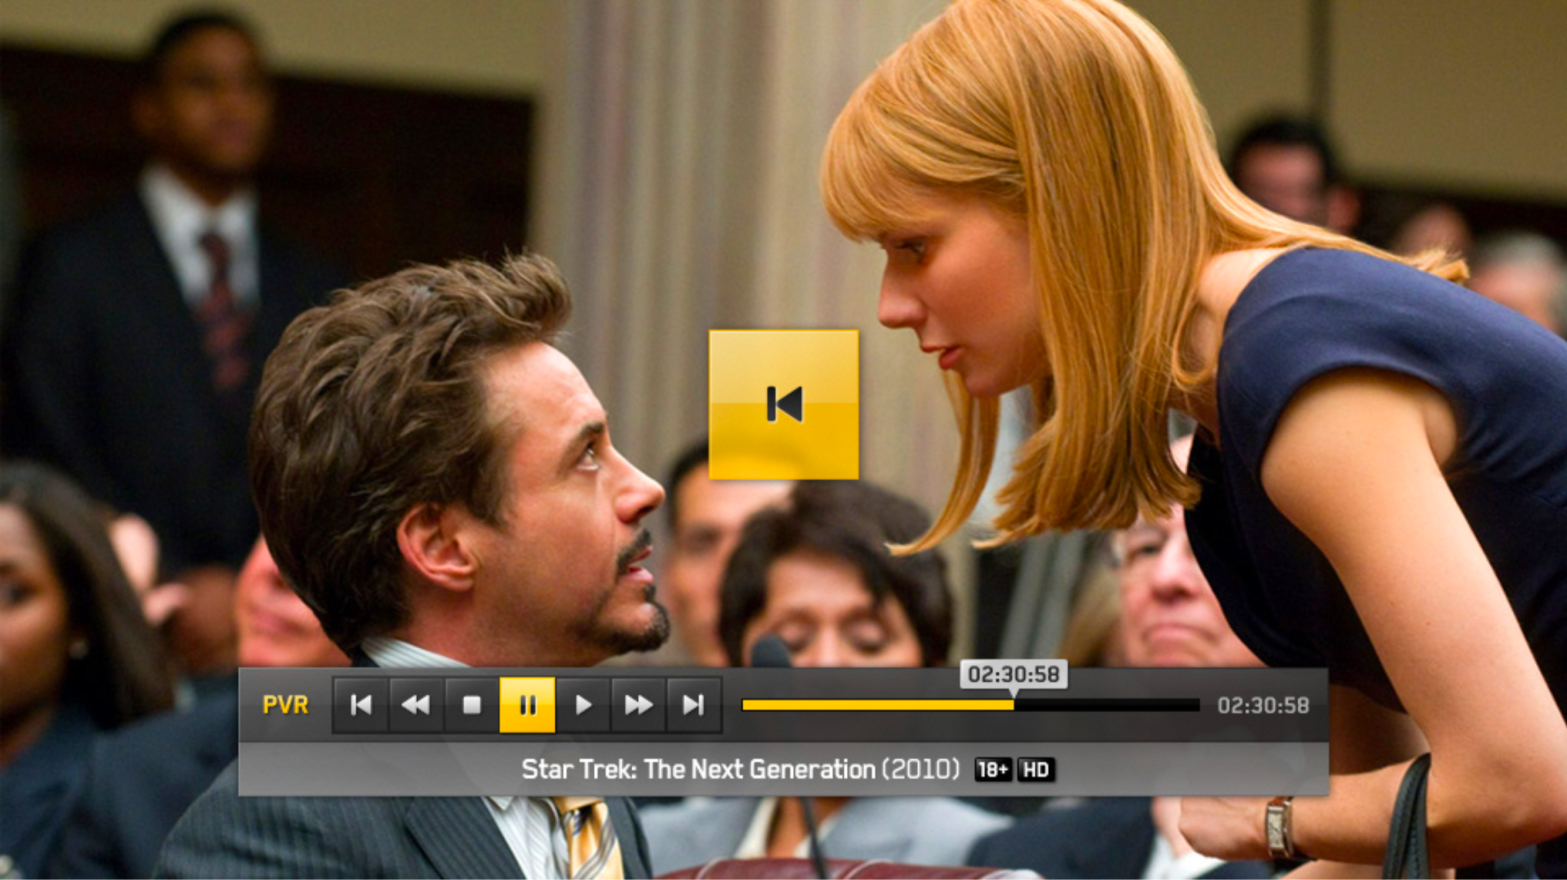Click the skip to next button
Viewport: 1567px width, 880px height.
click(693, 705)
